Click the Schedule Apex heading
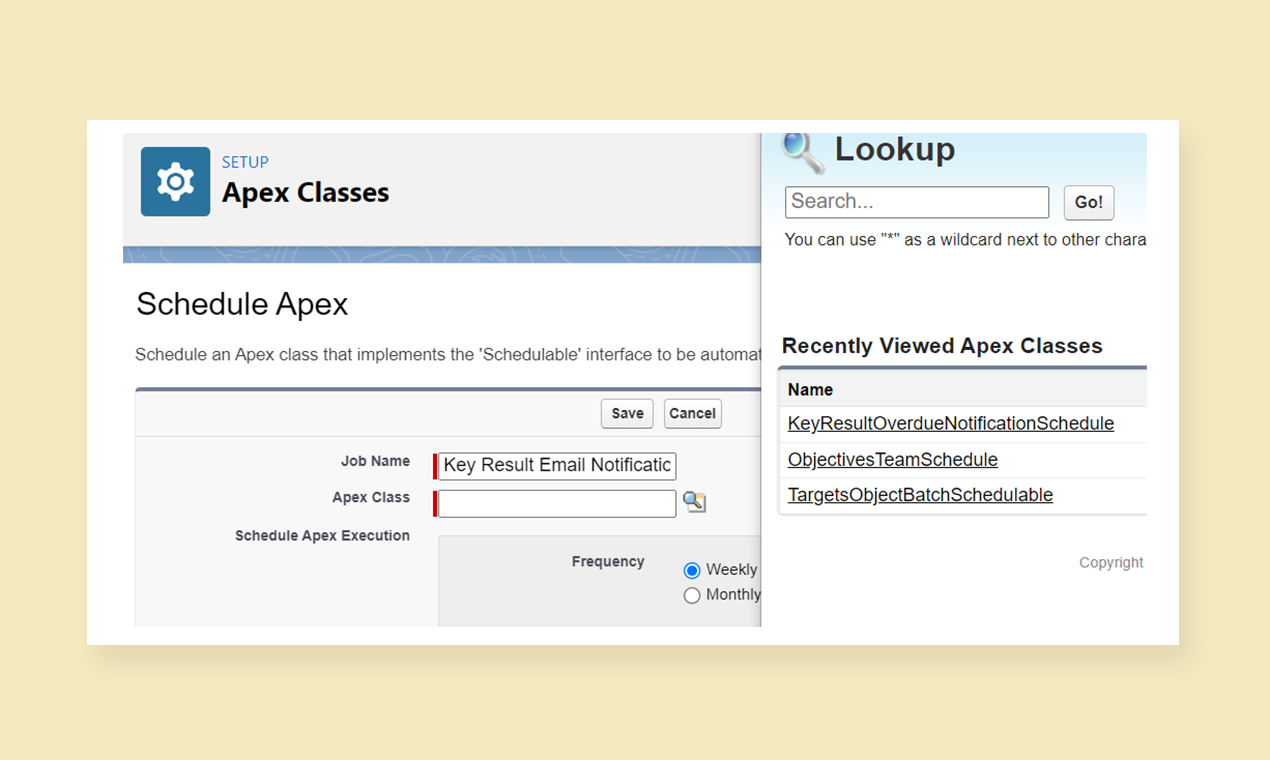1270x760 pixels. click(x=241, y=304)
